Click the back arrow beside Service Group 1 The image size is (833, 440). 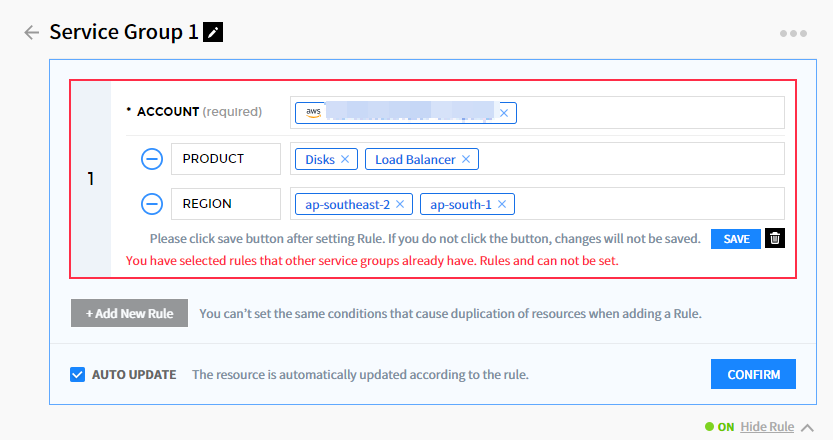(x=31, y=32)
